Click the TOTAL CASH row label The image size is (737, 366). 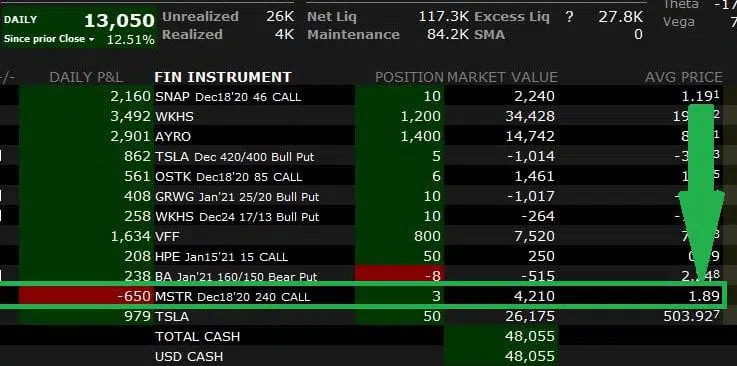197,336
